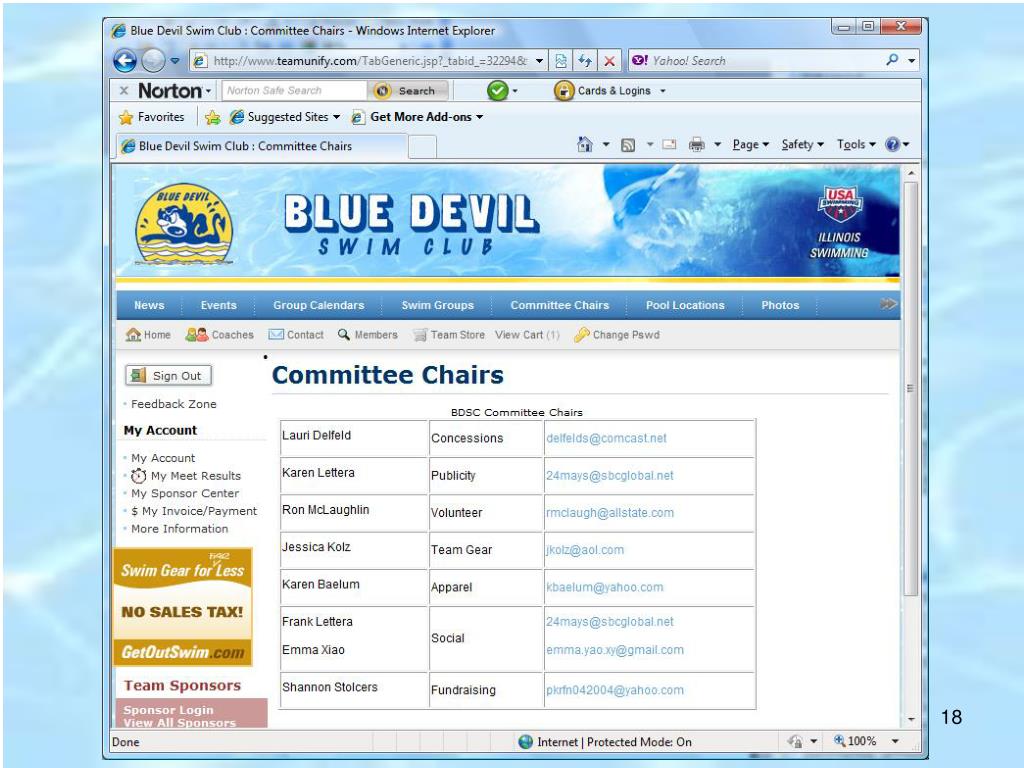This screenshot has width=1024, height=768.
Task: Click emma.yao.xy@gmail.com email link
Action: [x=615, y=650]
